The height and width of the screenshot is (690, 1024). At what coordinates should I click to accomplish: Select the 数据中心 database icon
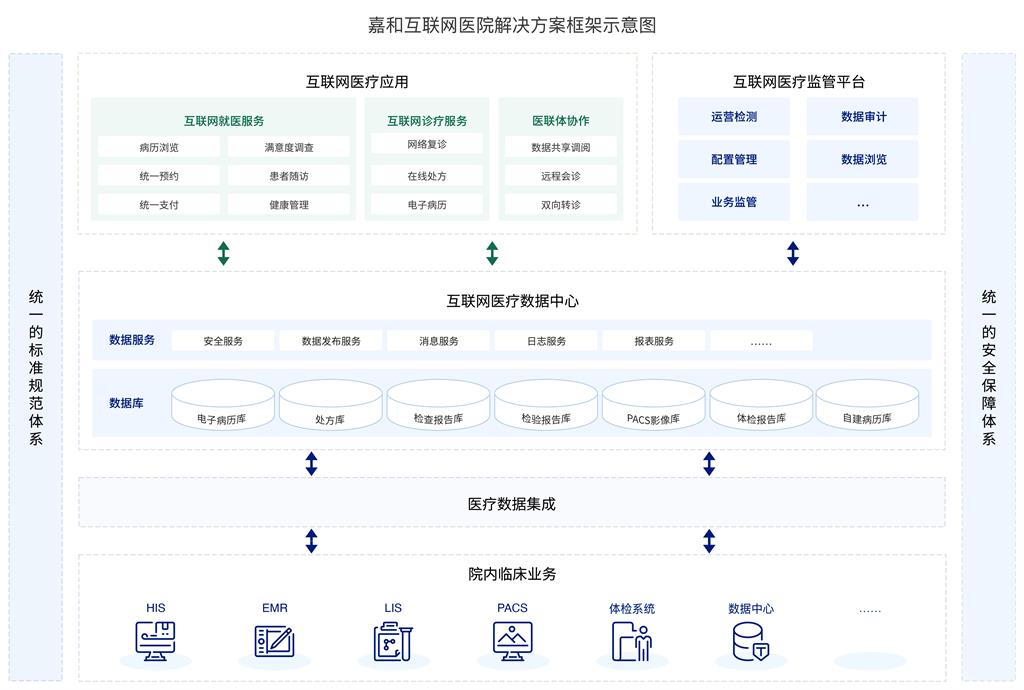(x=751, y=641)
